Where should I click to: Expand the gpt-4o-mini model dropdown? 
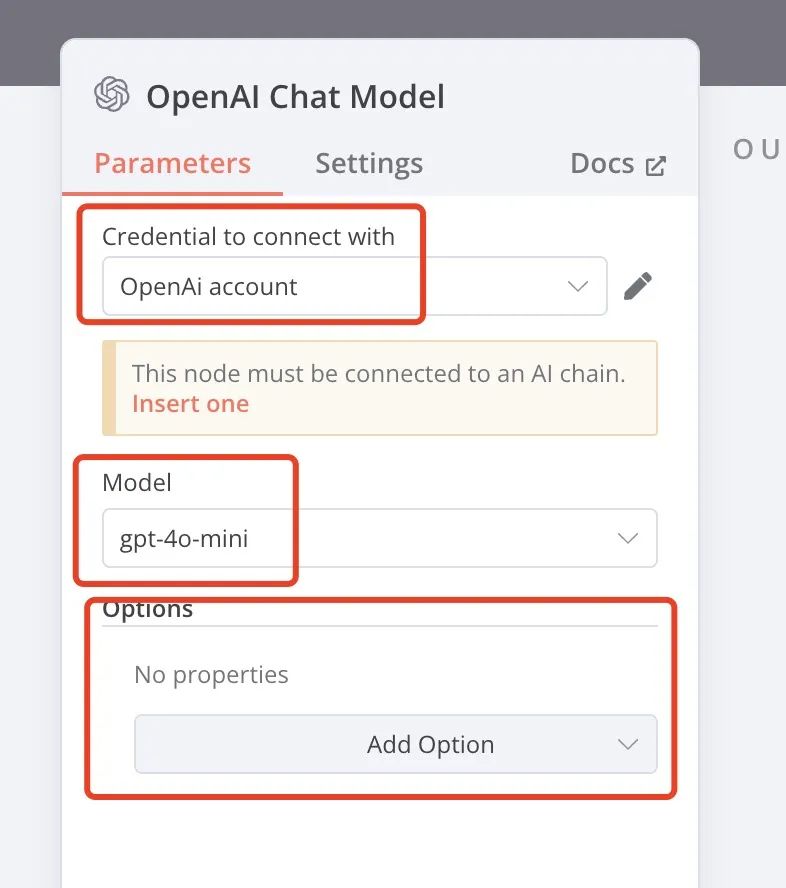click(x=378, y=538)
